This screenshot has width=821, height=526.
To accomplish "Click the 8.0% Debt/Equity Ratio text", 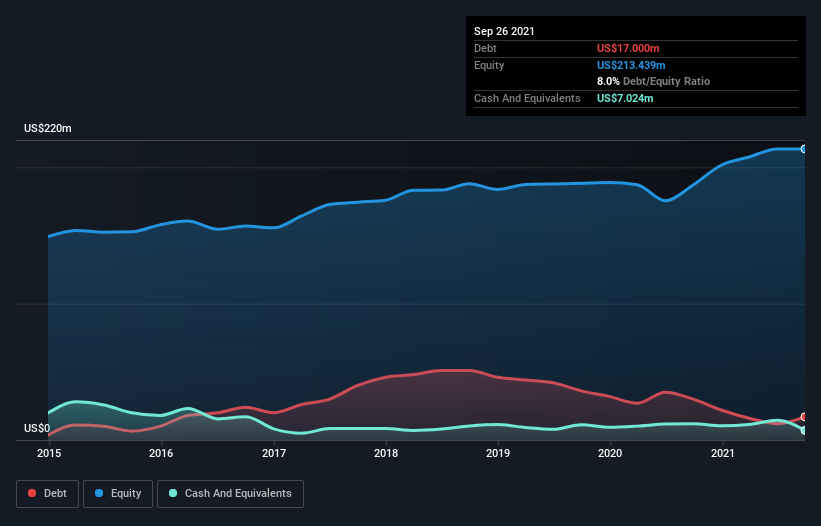I will (653, 82).
